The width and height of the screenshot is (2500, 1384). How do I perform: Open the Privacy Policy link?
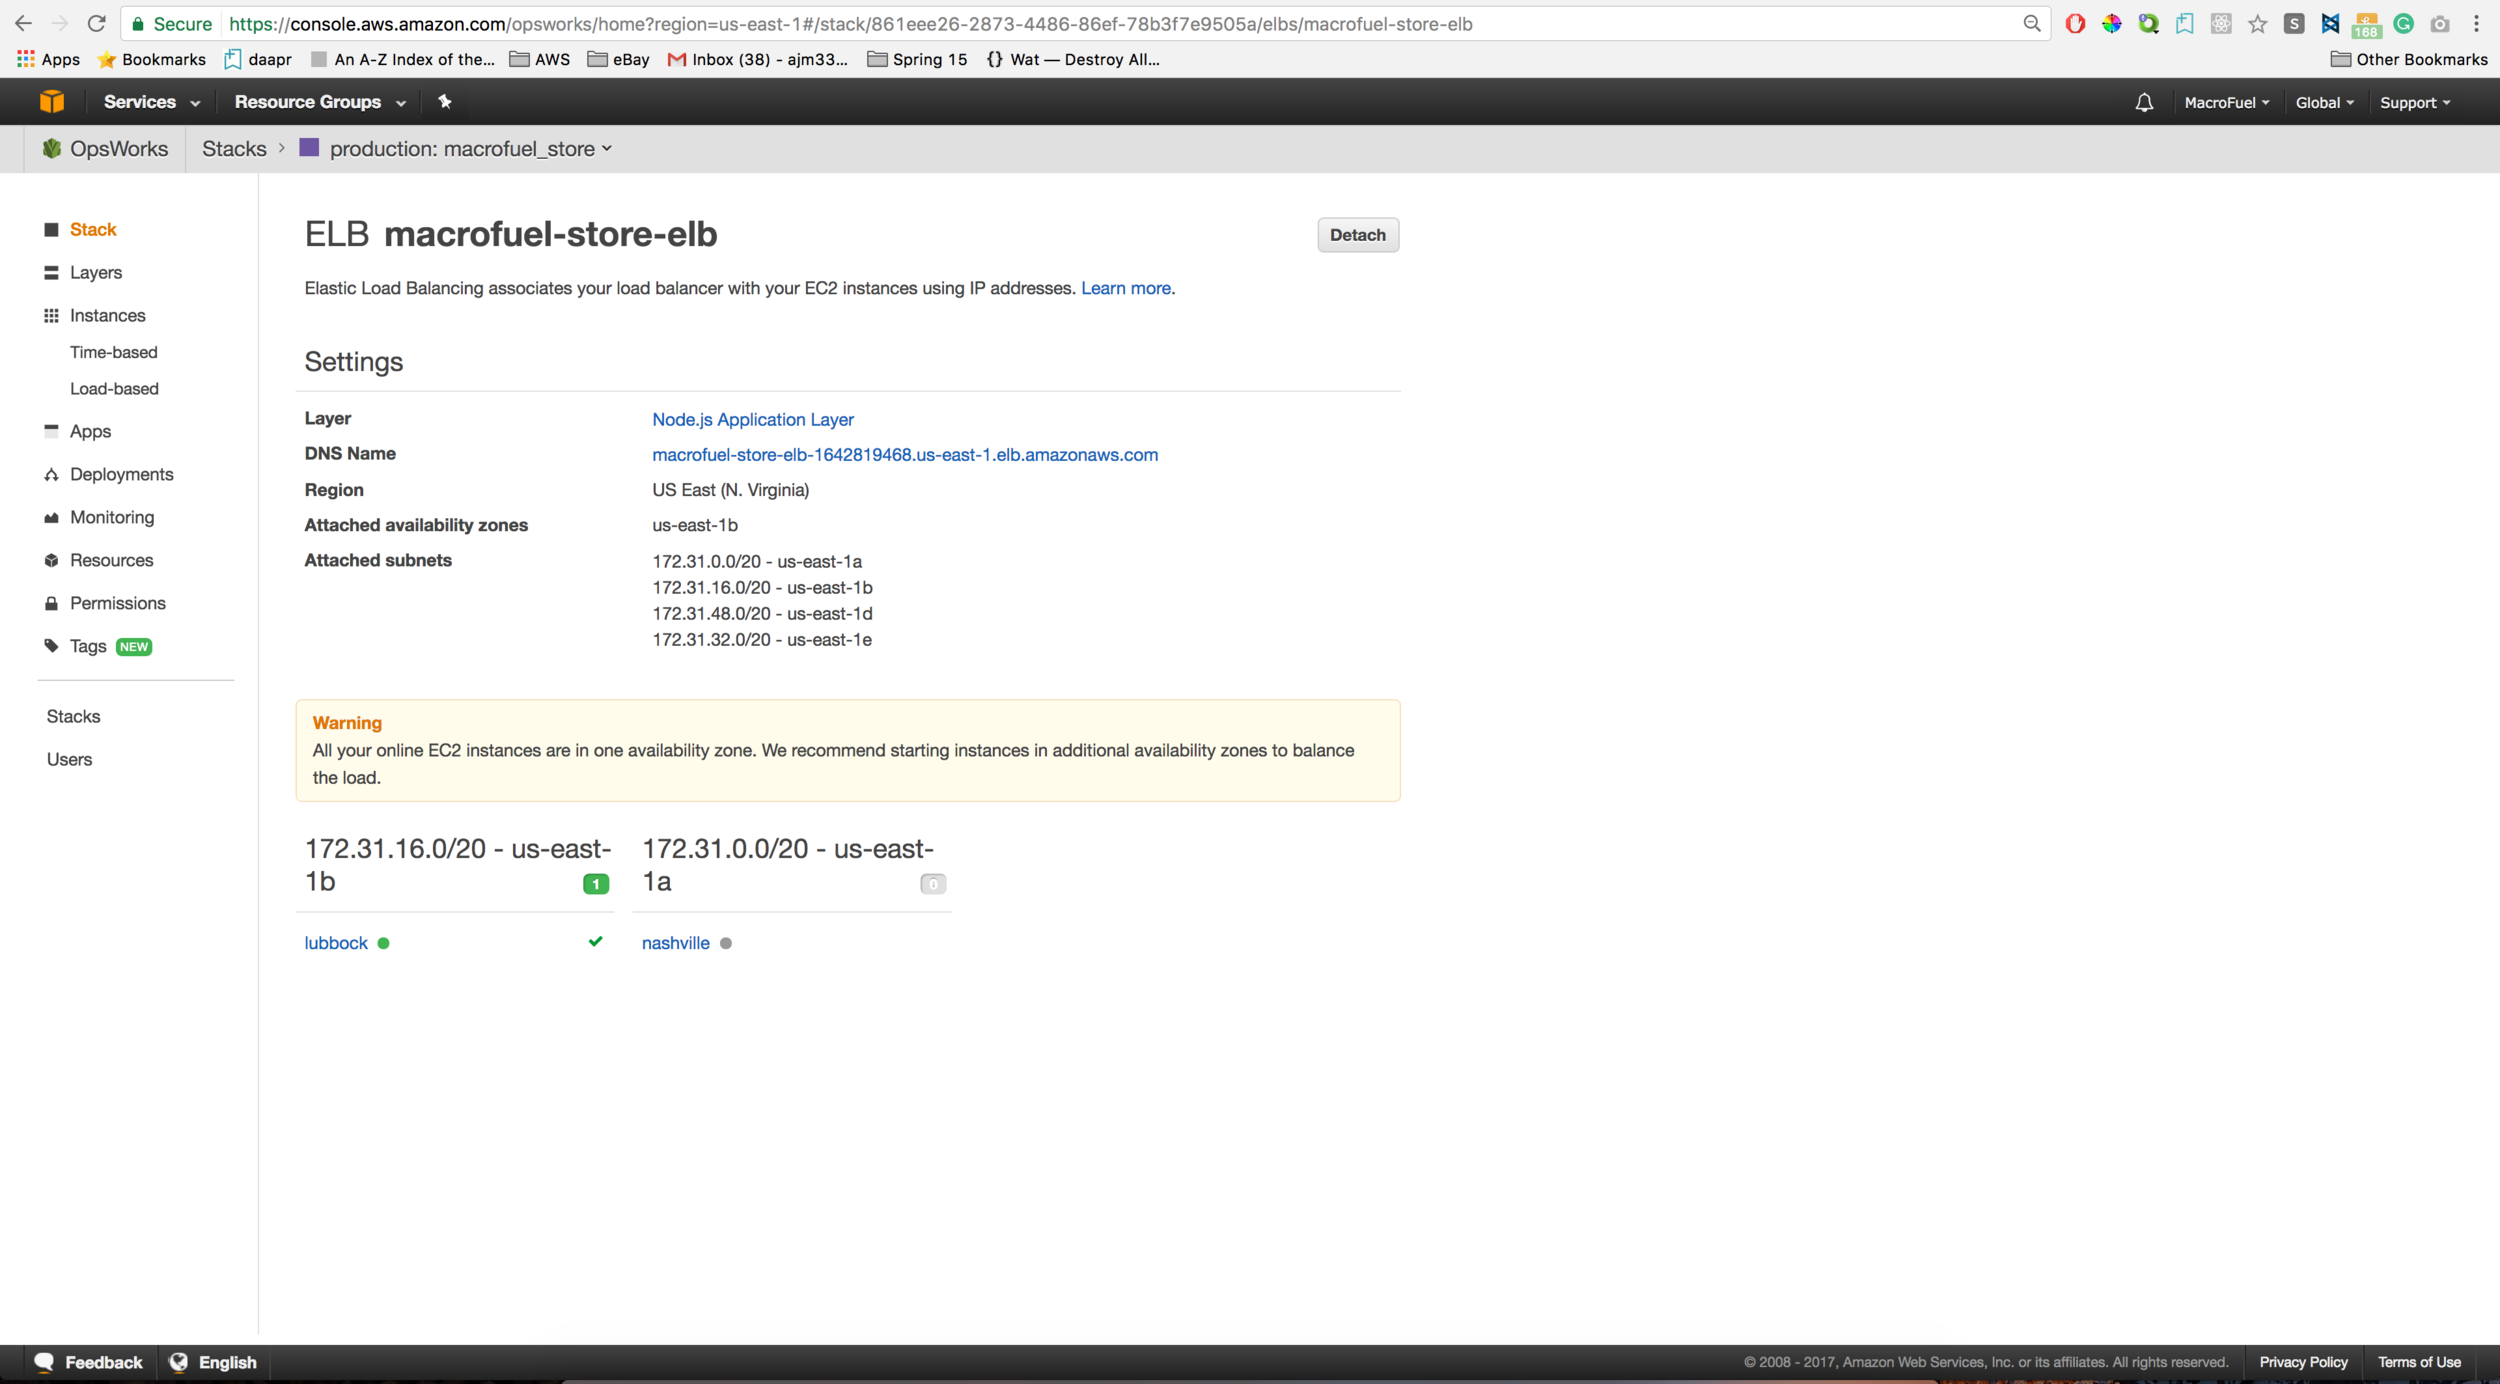pyautogui.click(x=2303, y=1362)
